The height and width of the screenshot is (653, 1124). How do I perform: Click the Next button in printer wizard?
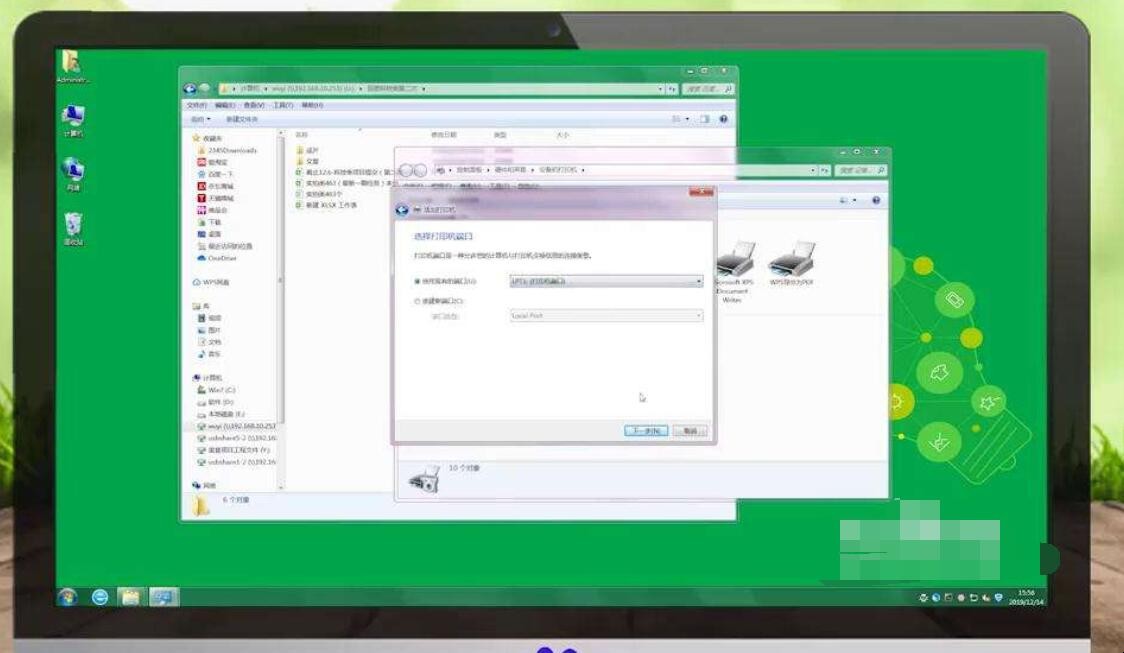tap(646, 431)
